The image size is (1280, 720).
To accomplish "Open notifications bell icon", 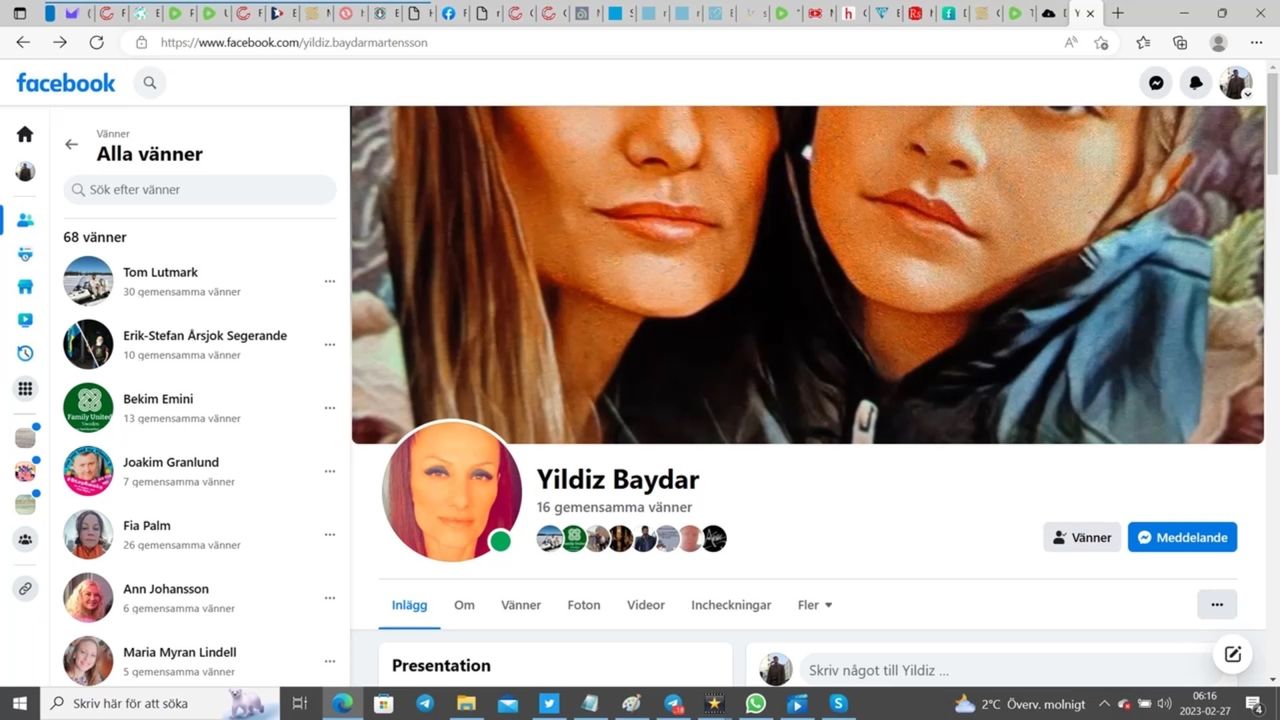I will [1196, 83].
